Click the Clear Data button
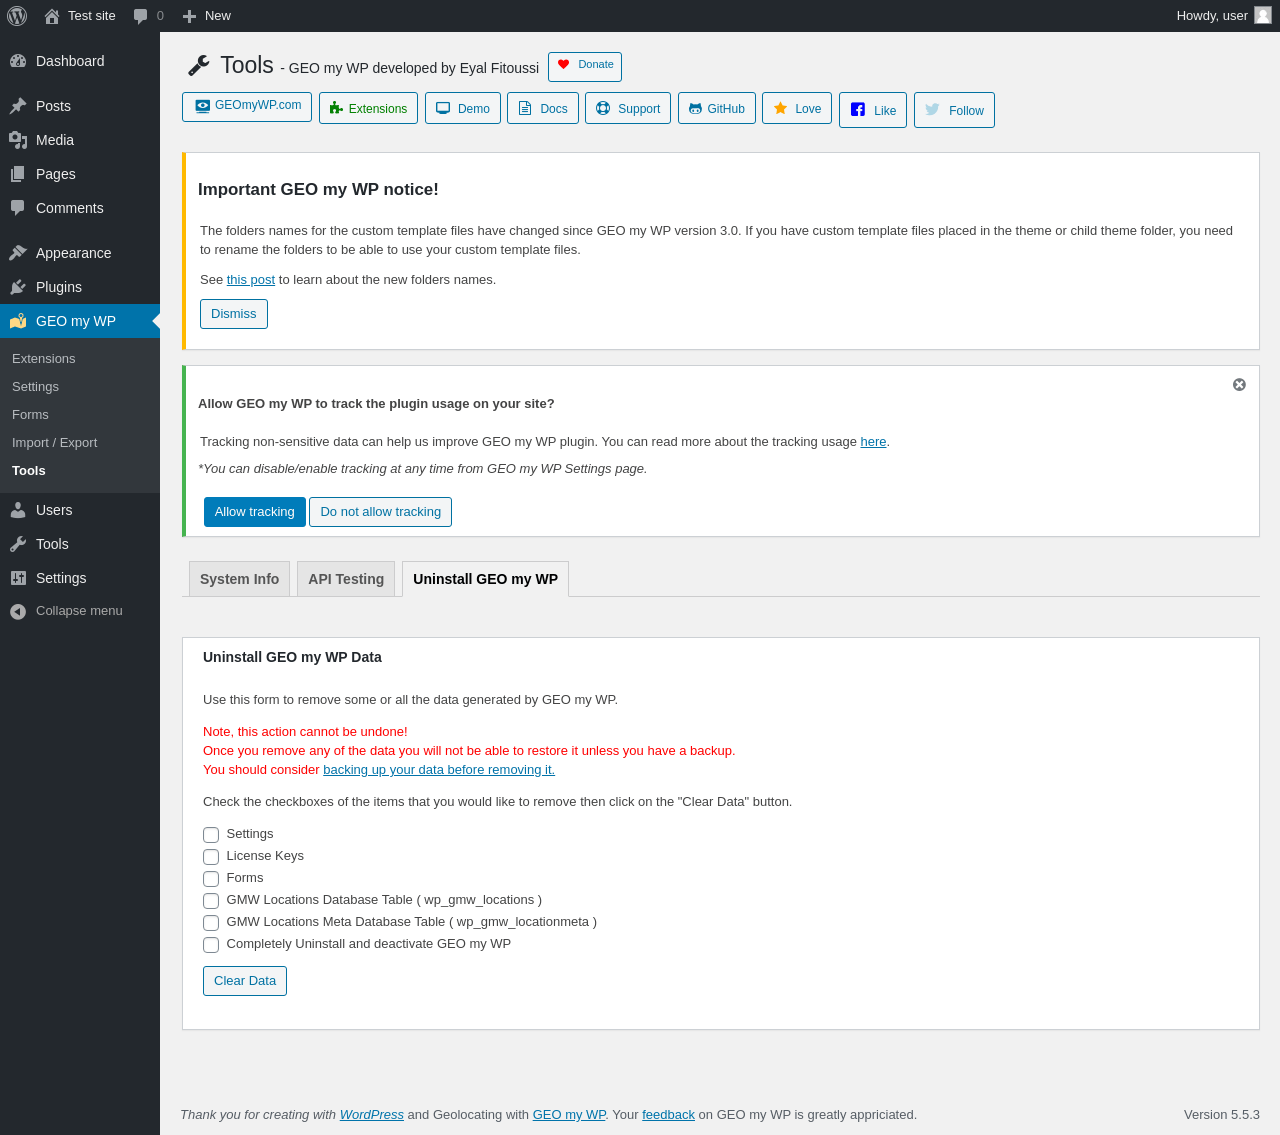 pos(245,981)
